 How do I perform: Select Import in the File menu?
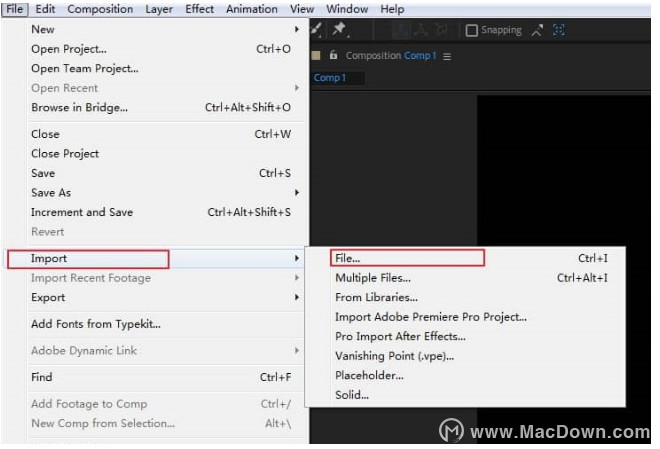coord(154,258)
